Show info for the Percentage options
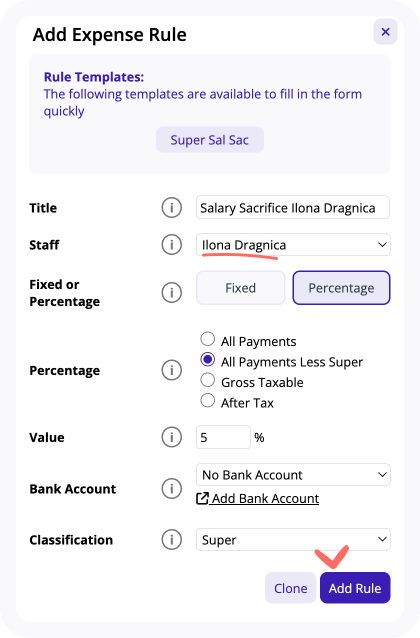The image size is (420, 638). (172, 370)
